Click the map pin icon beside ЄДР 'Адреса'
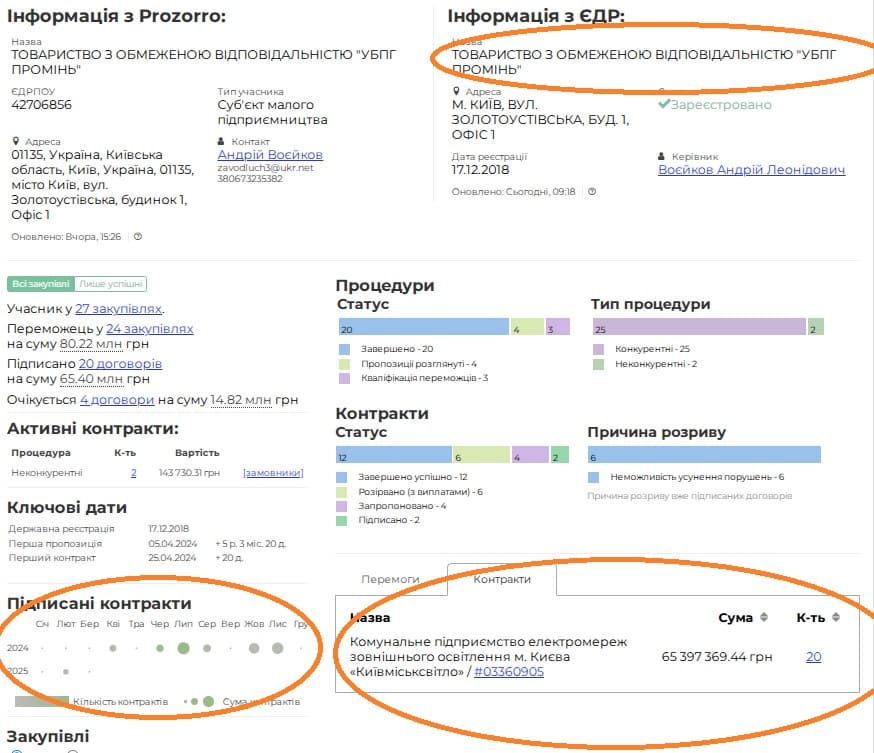The width and height of the screenshot is (874, 753). tap(456, 92)
